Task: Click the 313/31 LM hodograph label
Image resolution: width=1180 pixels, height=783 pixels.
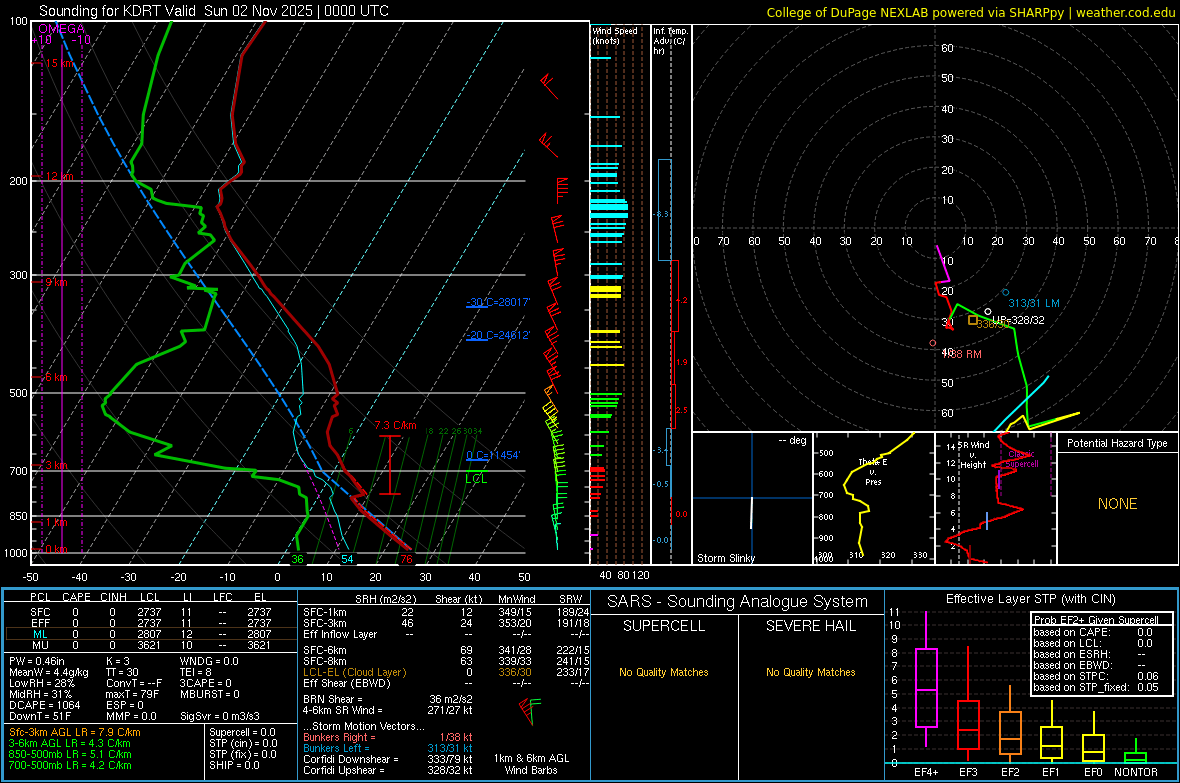Action: tap(1034, 303)
